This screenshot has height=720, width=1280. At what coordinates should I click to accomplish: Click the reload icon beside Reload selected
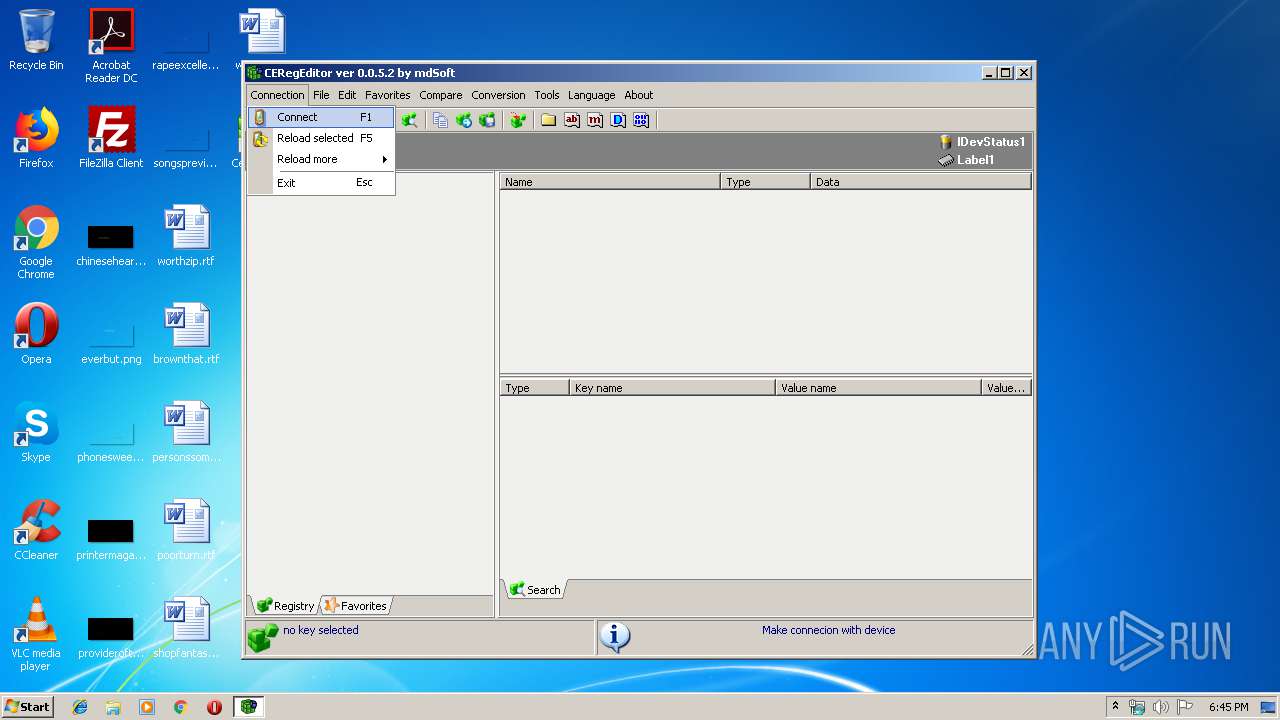(260, 138)
